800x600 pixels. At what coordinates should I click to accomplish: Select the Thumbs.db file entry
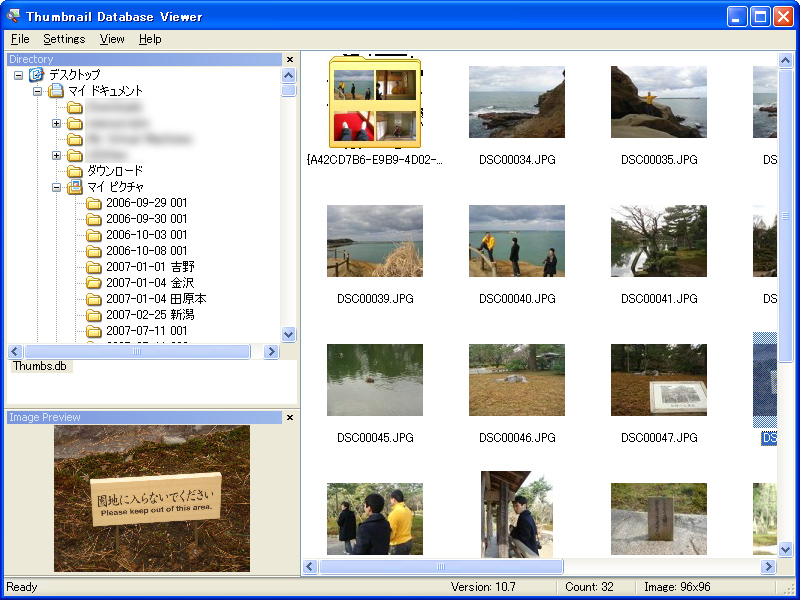[x=39, y=366]
